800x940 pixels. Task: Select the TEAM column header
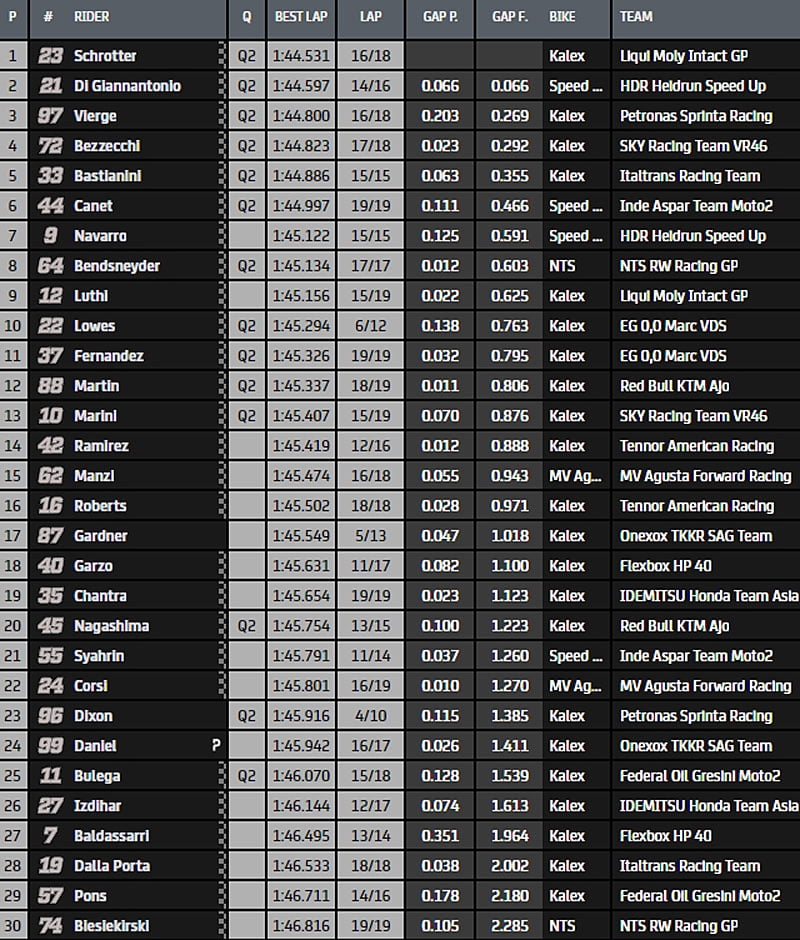(x=636, y=17)
